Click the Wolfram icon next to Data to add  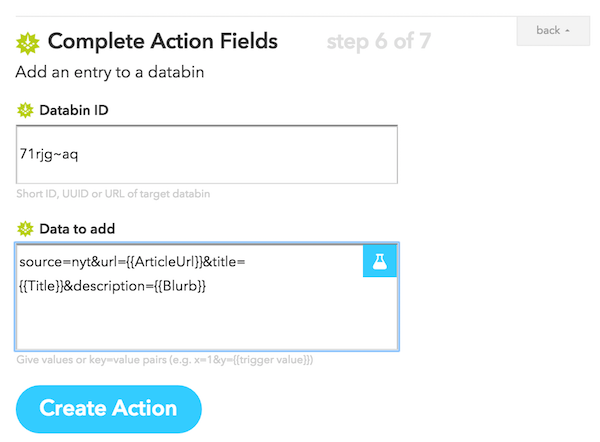(x=25, y=229)
